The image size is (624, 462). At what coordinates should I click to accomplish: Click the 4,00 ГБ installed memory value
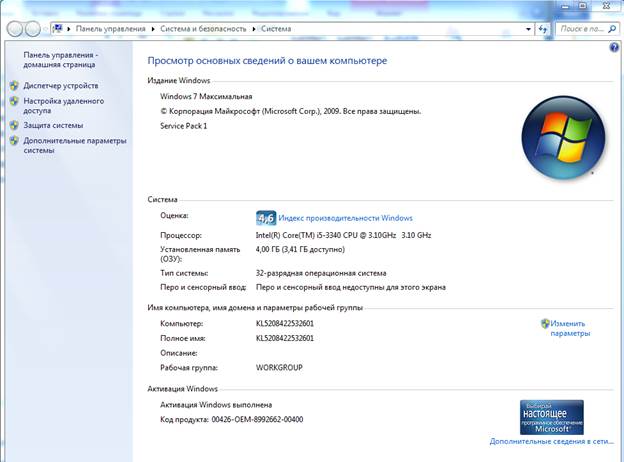pos(300,250)
